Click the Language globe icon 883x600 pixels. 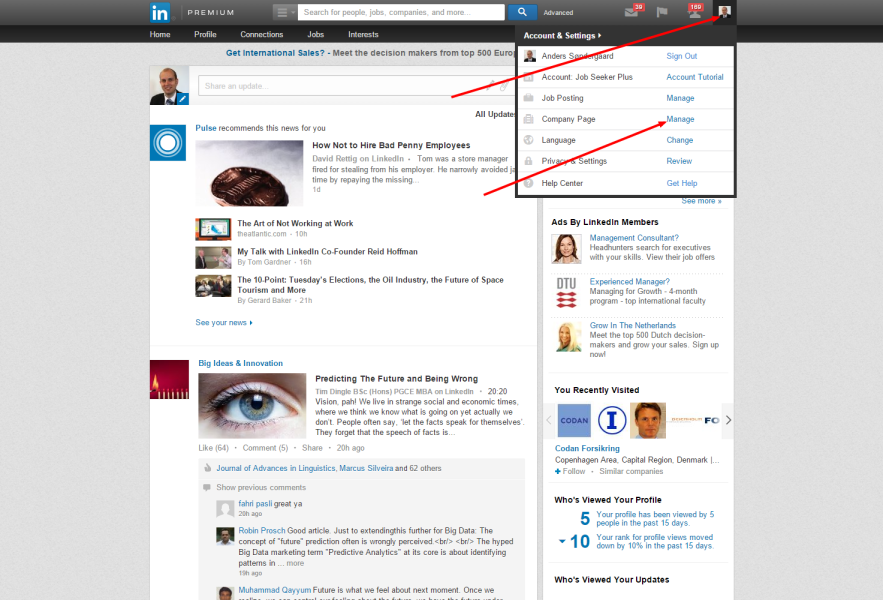coord(528,140)
